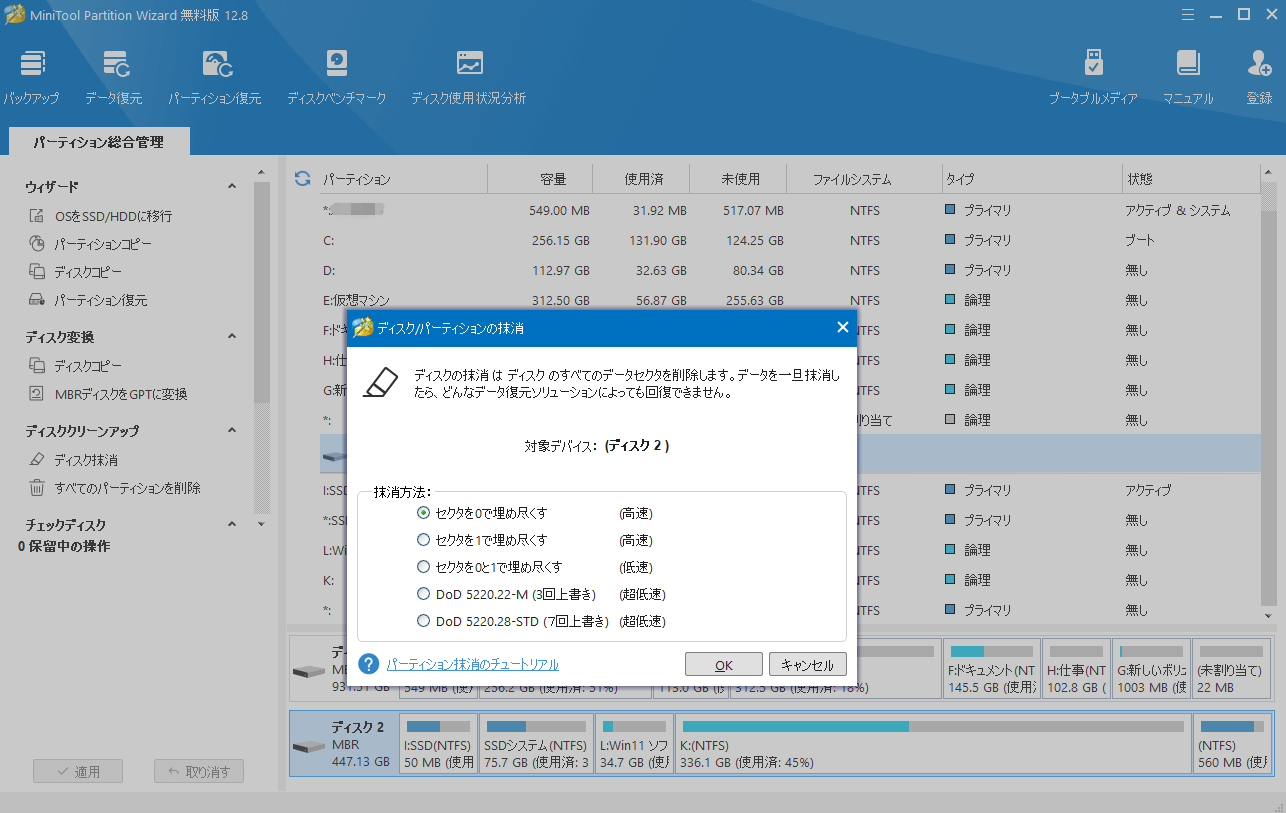Start ディスクベンチマーク disk benchmark
The height and width of the screenshot is (813, 1286).
click(336, 78)
